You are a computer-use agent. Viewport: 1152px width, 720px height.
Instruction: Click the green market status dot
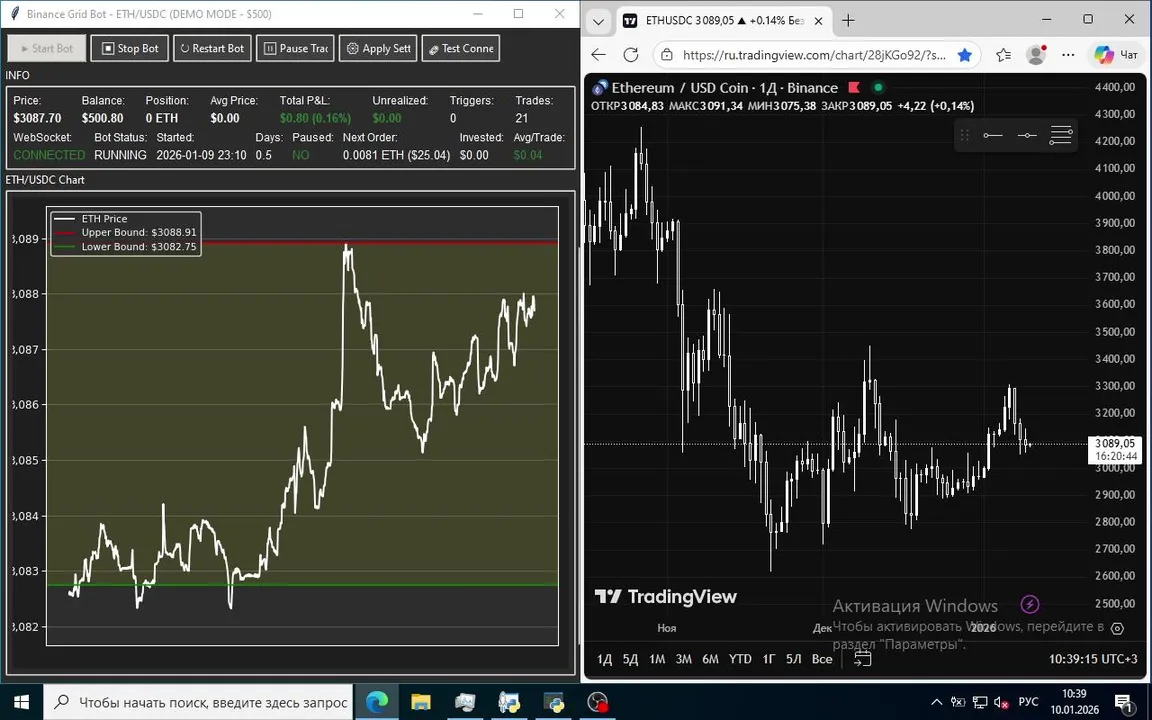pos(878,87)
